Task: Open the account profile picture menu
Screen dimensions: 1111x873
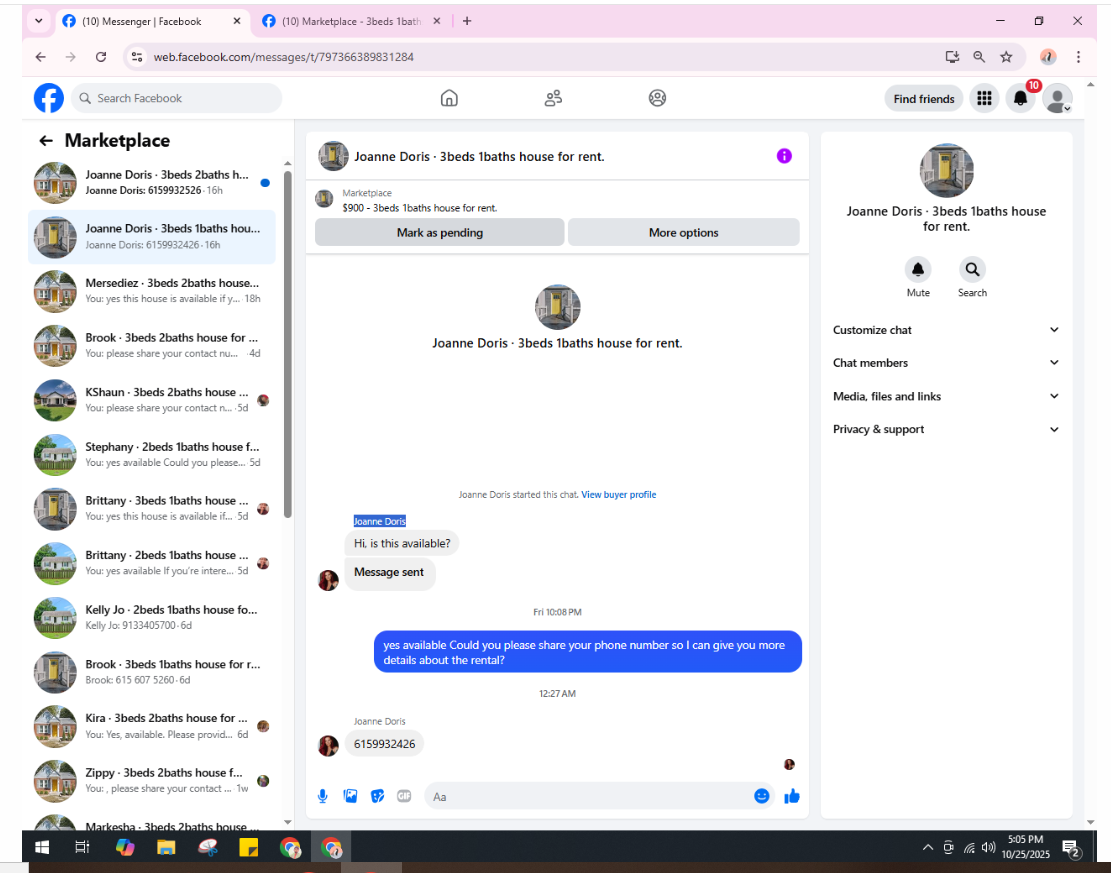Action: click(x=1058, y=98)
